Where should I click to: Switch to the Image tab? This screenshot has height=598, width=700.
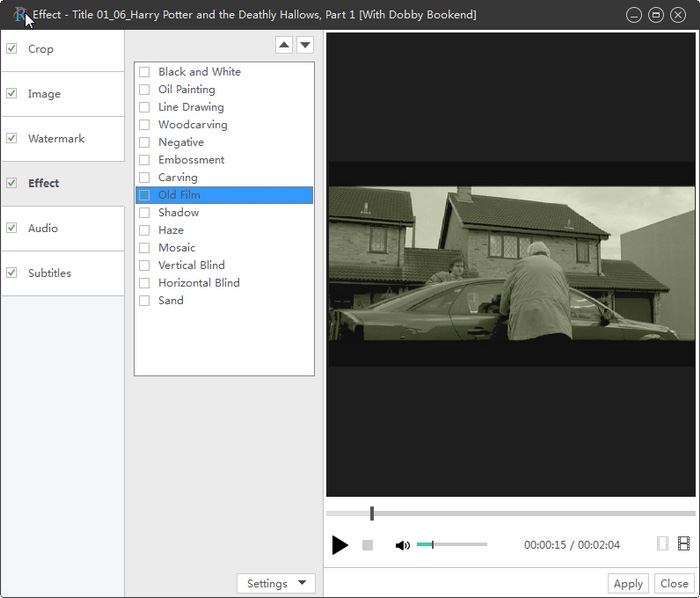[x=62, y=94]
